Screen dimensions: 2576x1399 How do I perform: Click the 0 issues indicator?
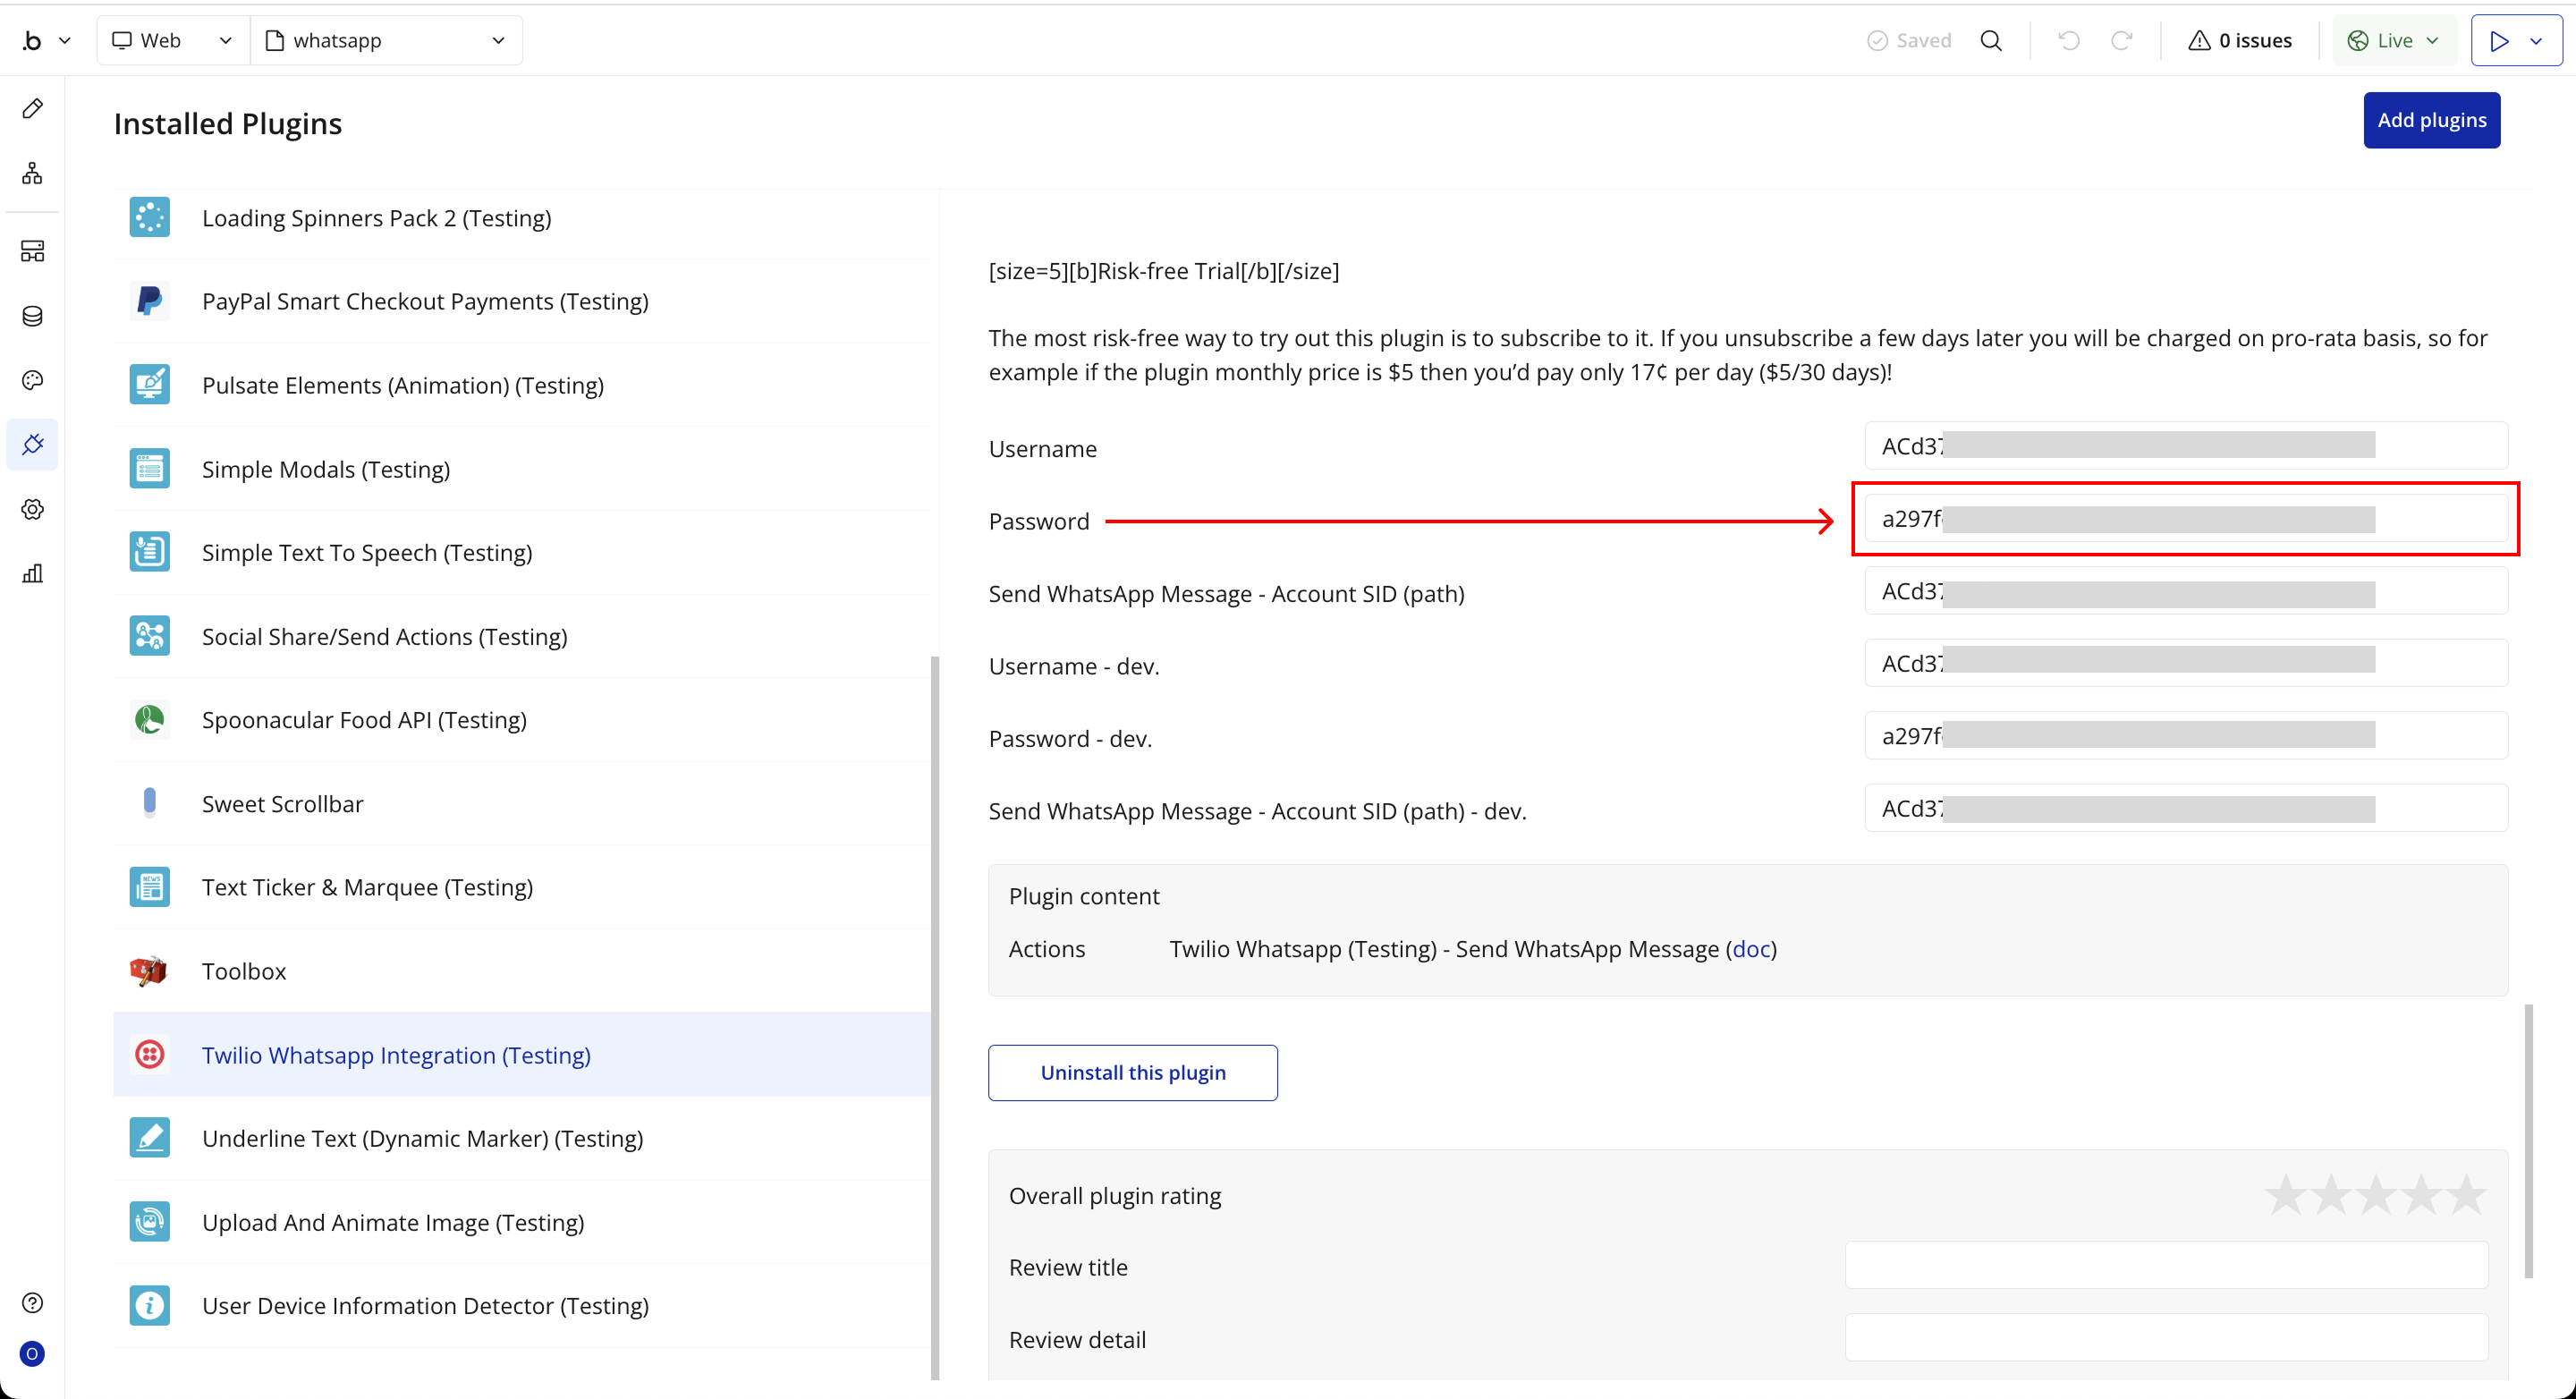[x=2240, y=40]
